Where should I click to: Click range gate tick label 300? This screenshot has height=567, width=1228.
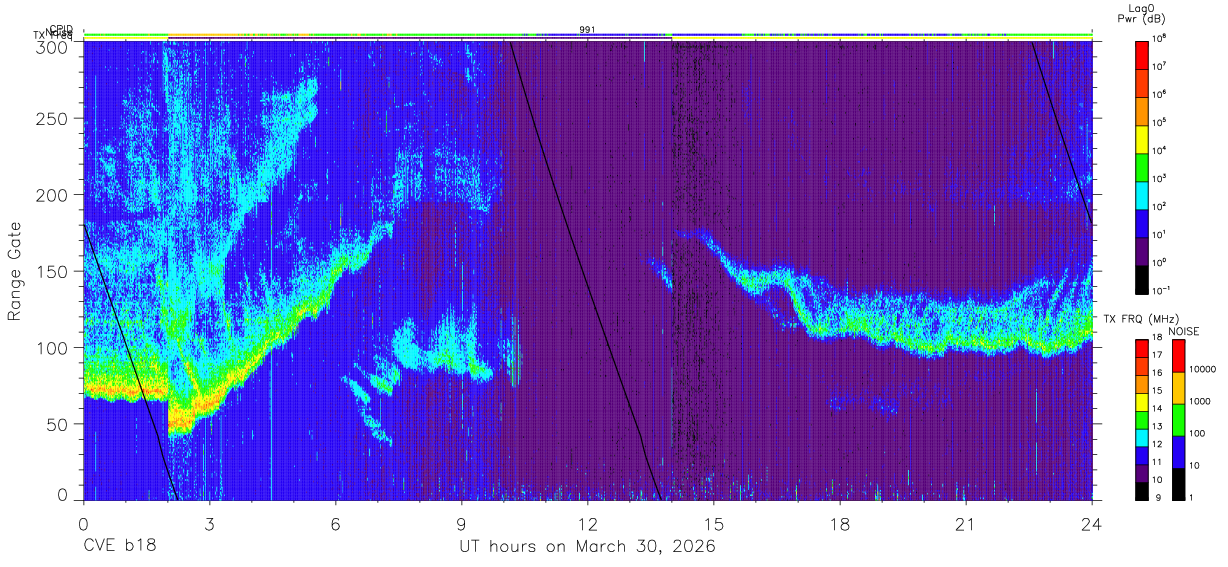coord(52,47)
